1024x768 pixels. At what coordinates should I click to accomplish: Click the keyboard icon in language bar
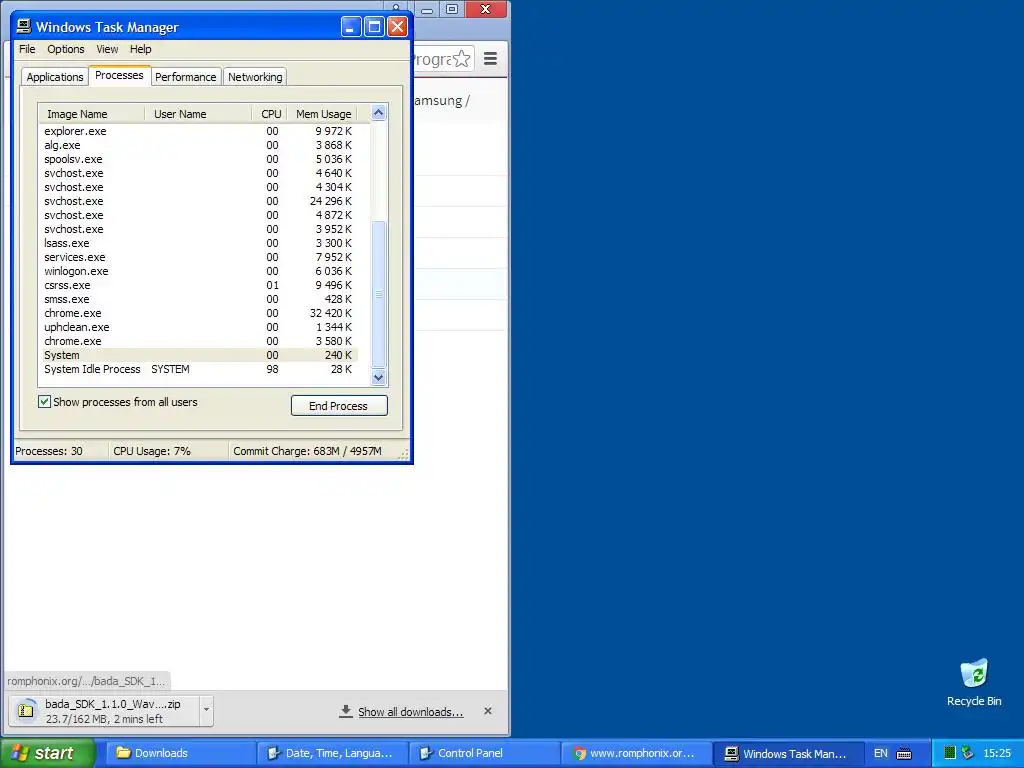click(x=904, y=754)
